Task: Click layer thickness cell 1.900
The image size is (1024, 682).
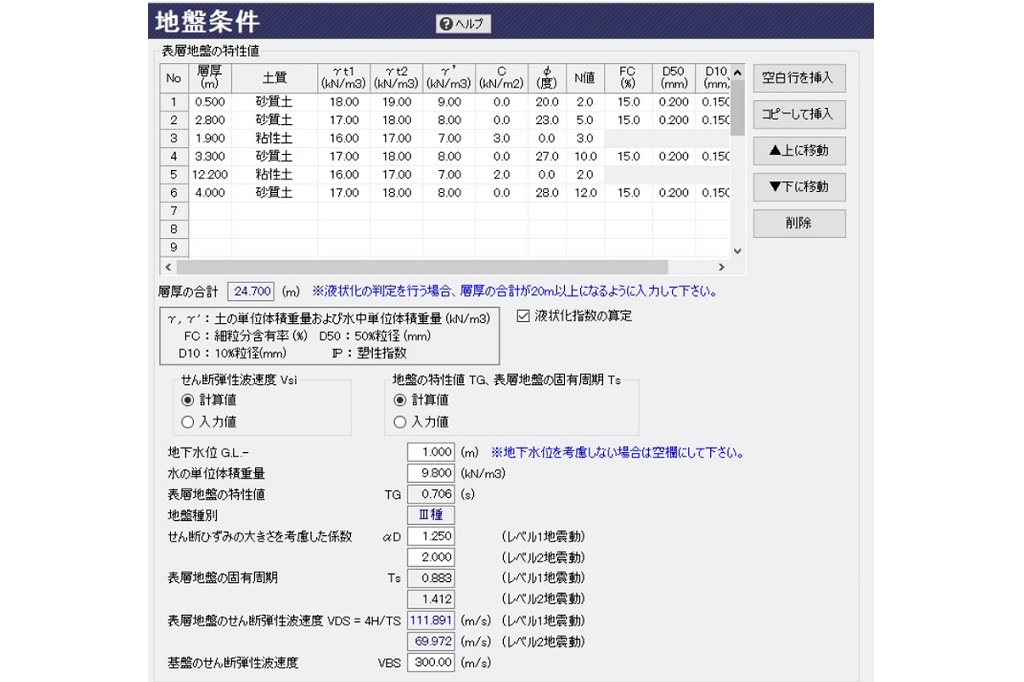Action: point(210,138)
